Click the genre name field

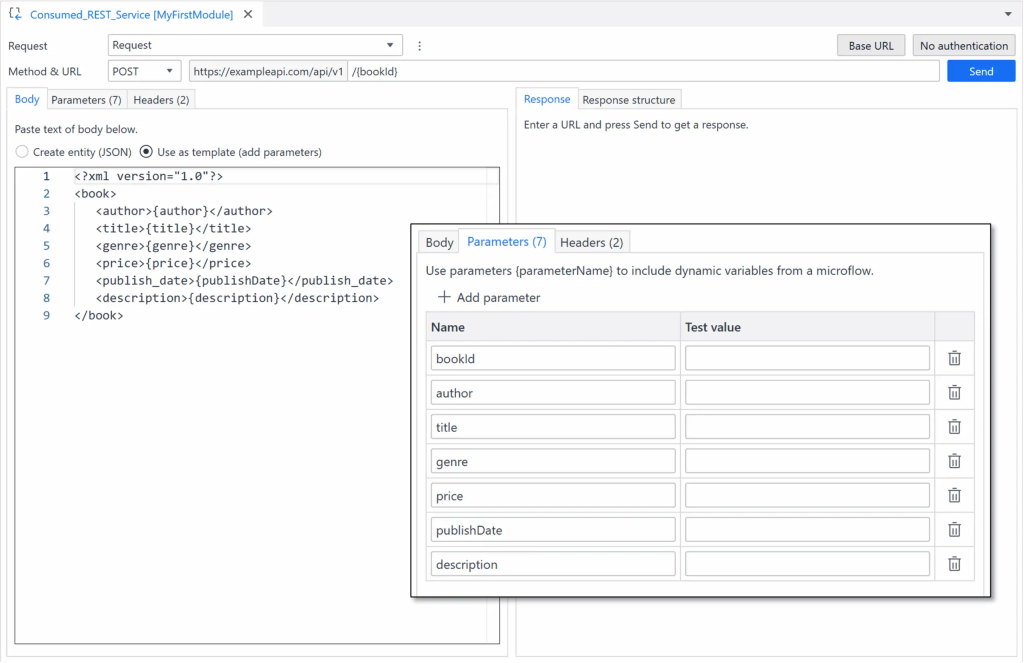(553, 461)
